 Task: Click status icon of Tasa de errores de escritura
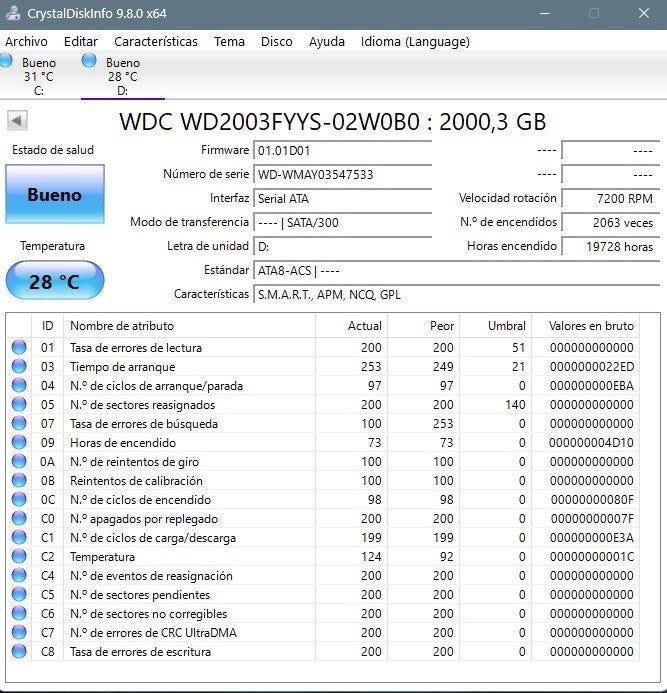tap(19, 651)
